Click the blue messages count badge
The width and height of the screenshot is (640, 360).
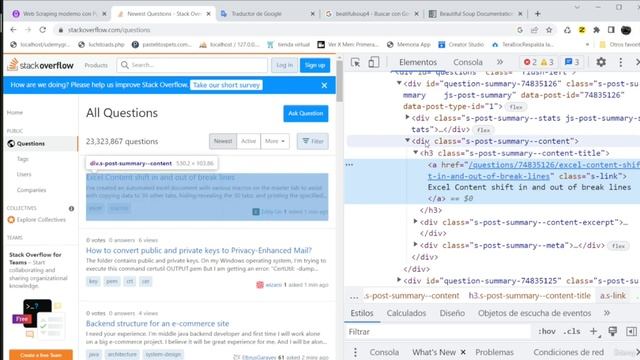point(572,62)
